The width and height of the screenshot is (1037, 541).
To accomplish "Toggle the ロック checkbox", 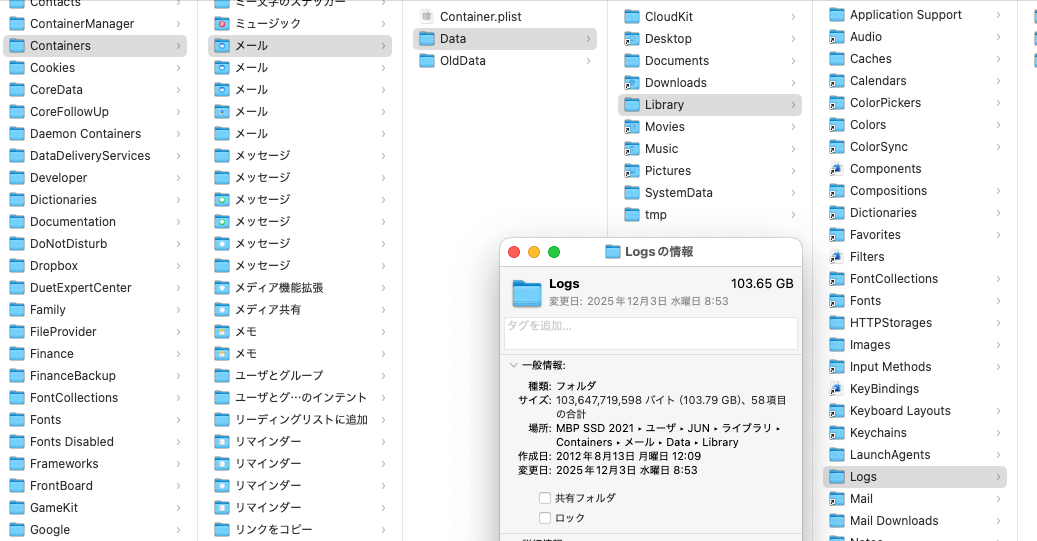I will pyautogui.click(x=545, y=518).
